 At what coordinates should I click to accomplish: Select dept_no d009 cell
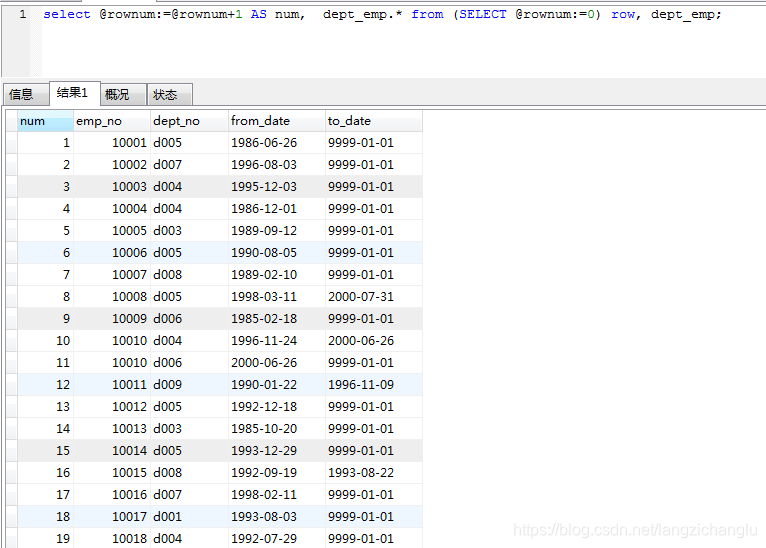pyautogui.click(x=190, y=384)
